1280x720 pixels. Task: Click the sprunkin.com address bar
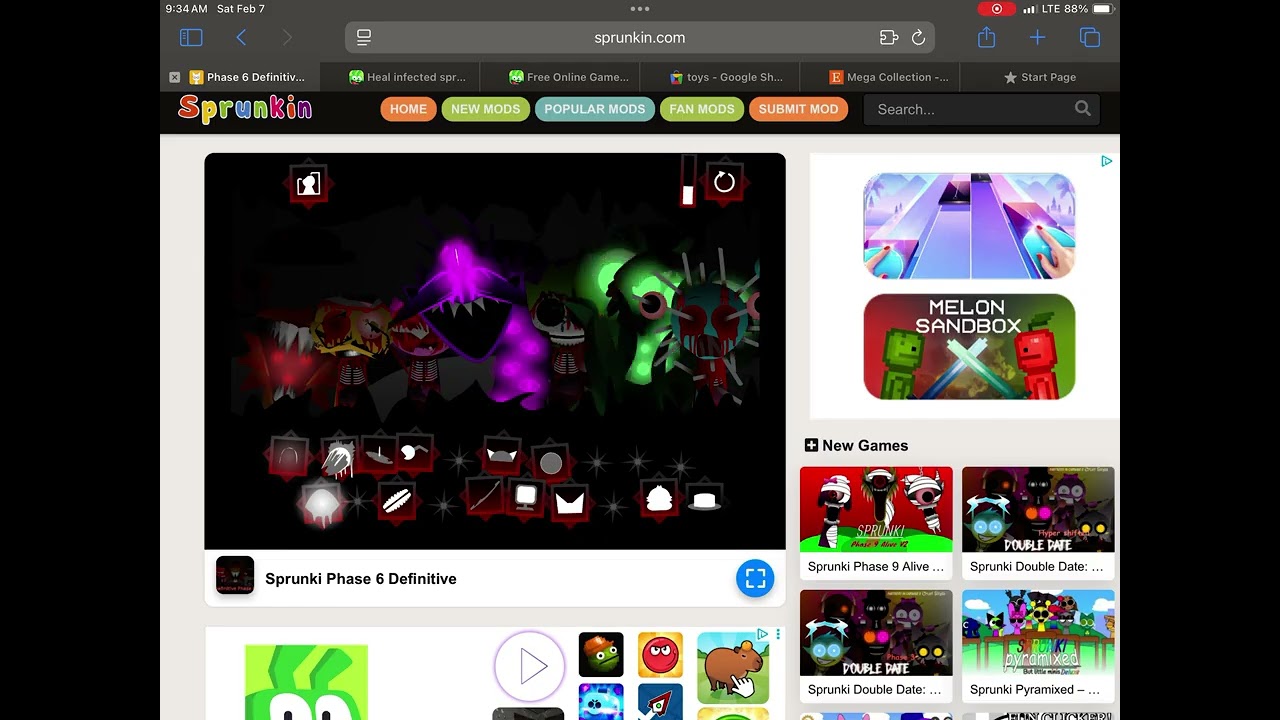[640, 38]
